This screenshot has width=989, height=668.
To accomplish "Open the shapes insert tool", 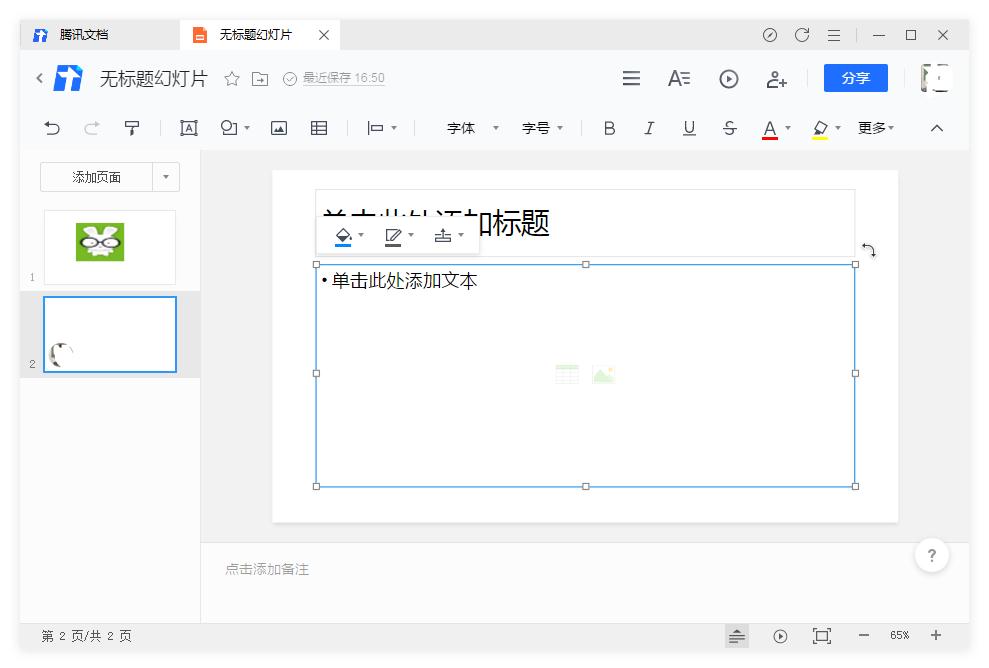I will (x=229, y=128).
